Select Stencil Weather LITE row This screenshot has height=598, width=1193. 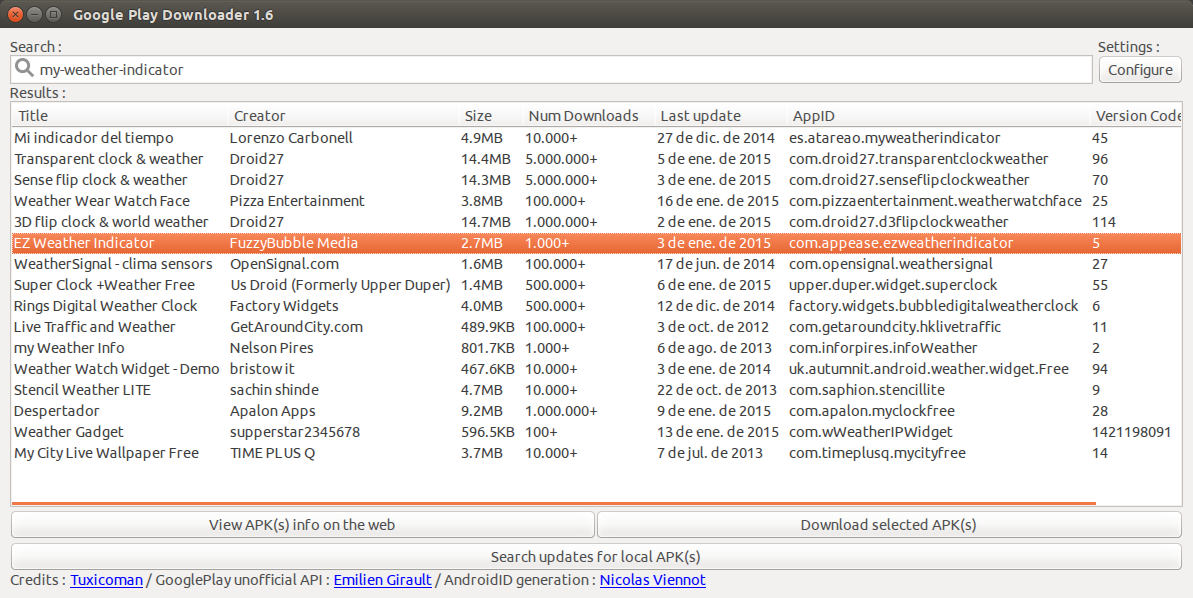pyautogui.click(x=596, y=390)
